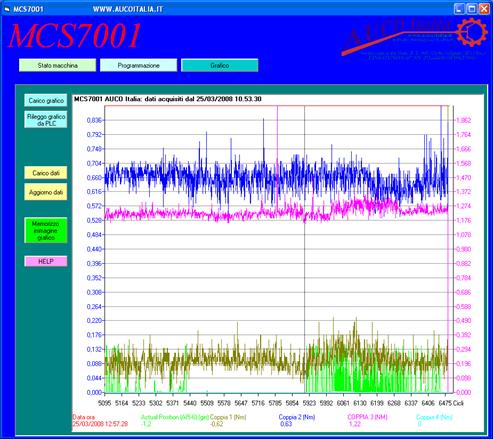
Task: Click the left axis value '0,660'
Action: [x=94, y=178]
